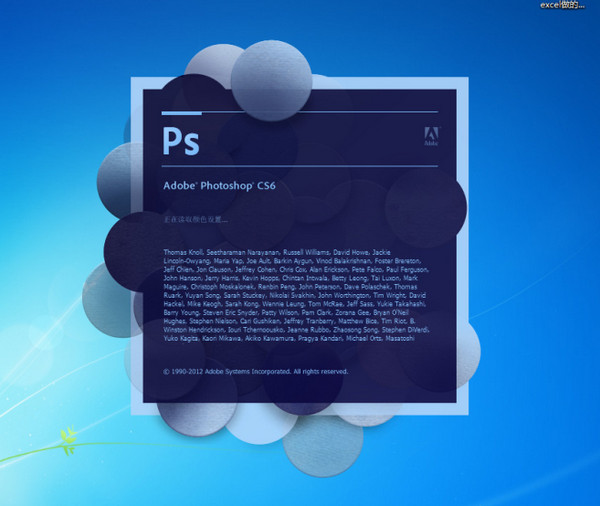Click the Ps logo on the splash screen
The height and width of the screenshot is (506, 600).
point(181,141)
